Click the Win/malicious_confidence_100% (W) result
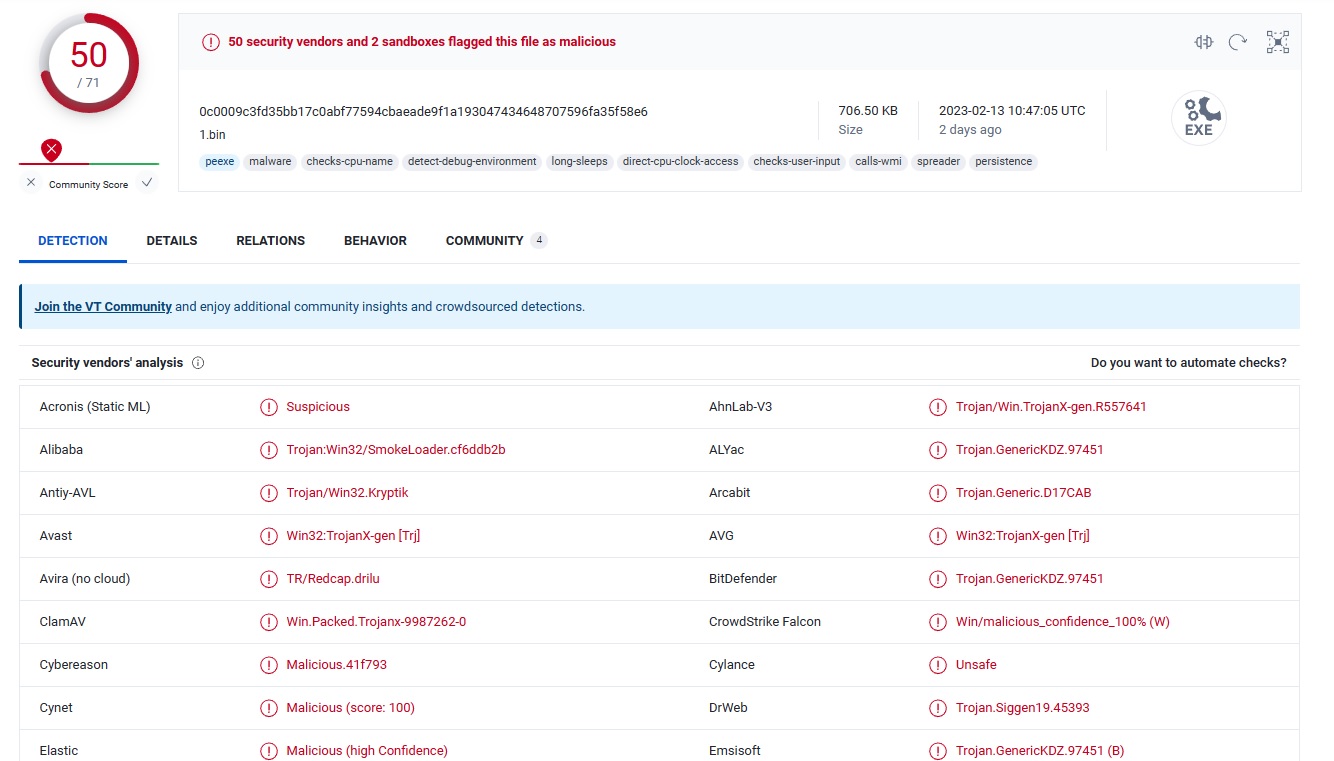 tap(1062, 622)
